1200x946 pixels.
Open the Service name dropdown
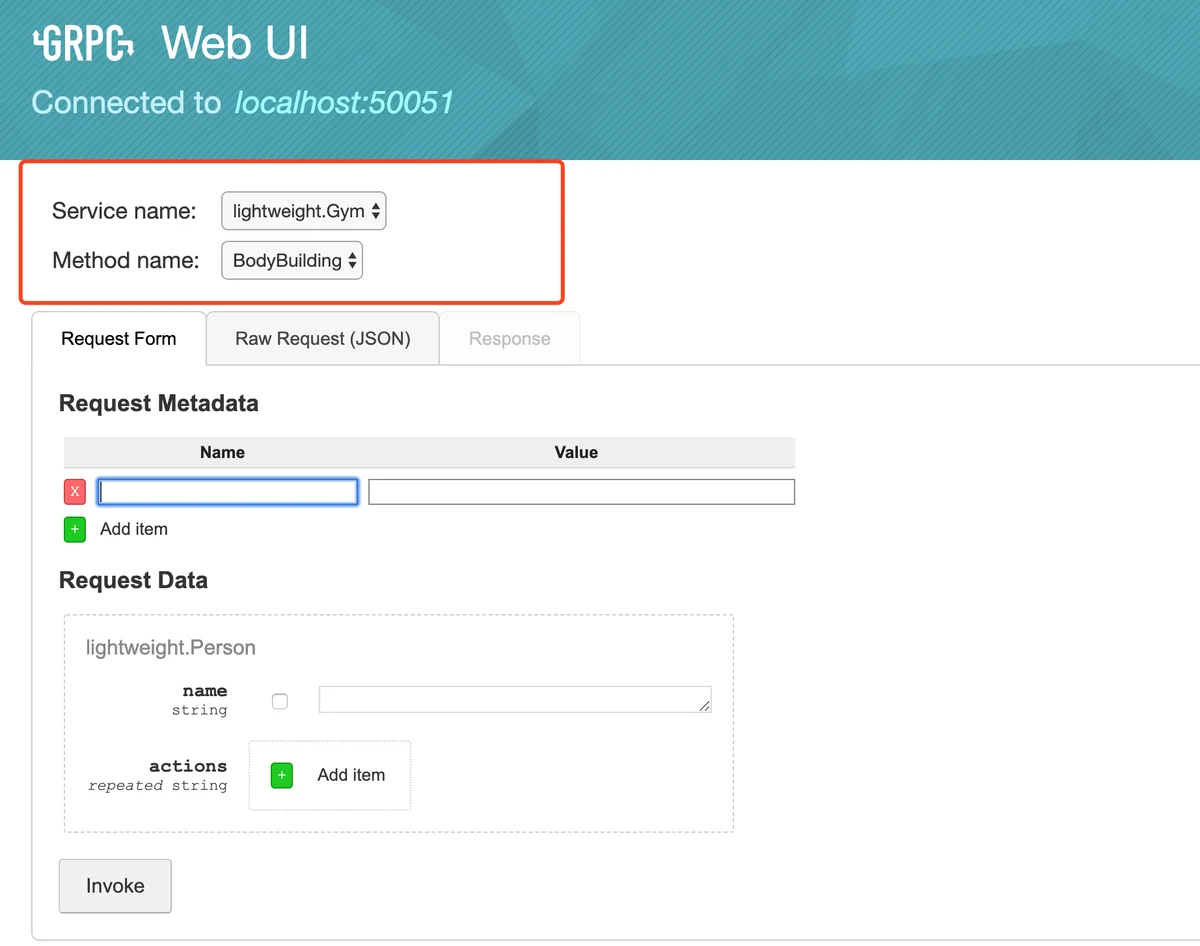[304, 211]
